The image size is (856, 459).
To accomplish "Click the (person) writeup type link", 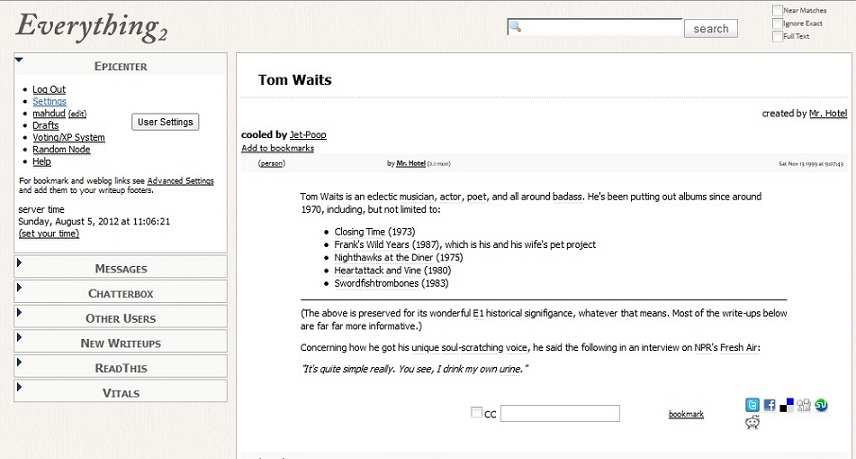I will [271, 163].
